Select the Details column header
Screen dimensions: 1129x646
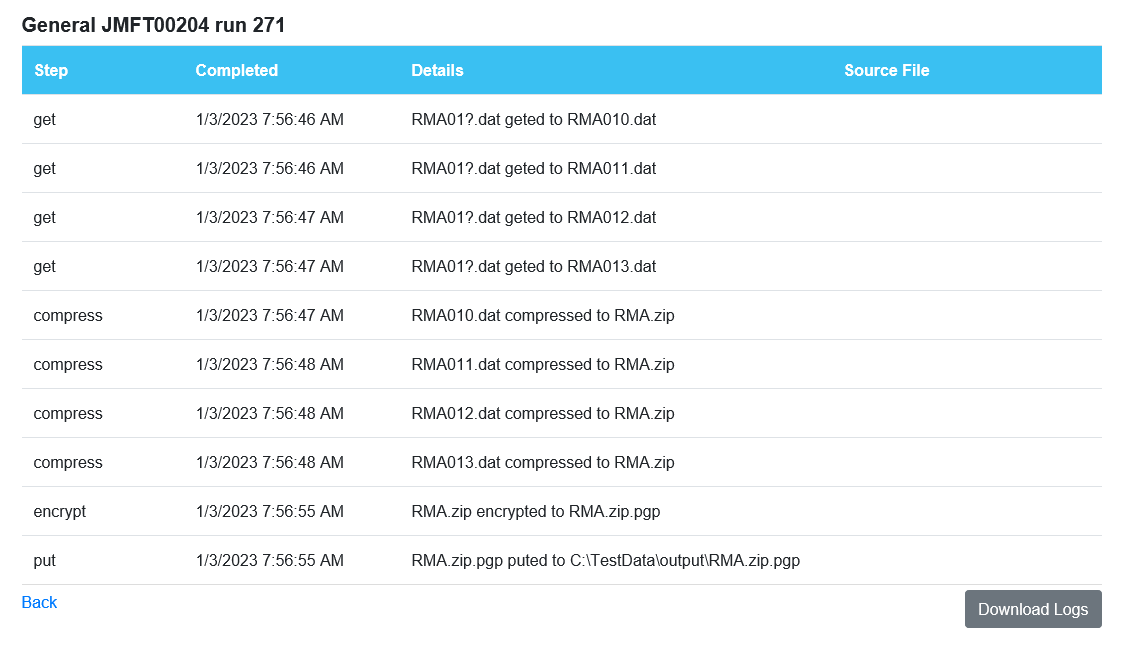[437, 71]
